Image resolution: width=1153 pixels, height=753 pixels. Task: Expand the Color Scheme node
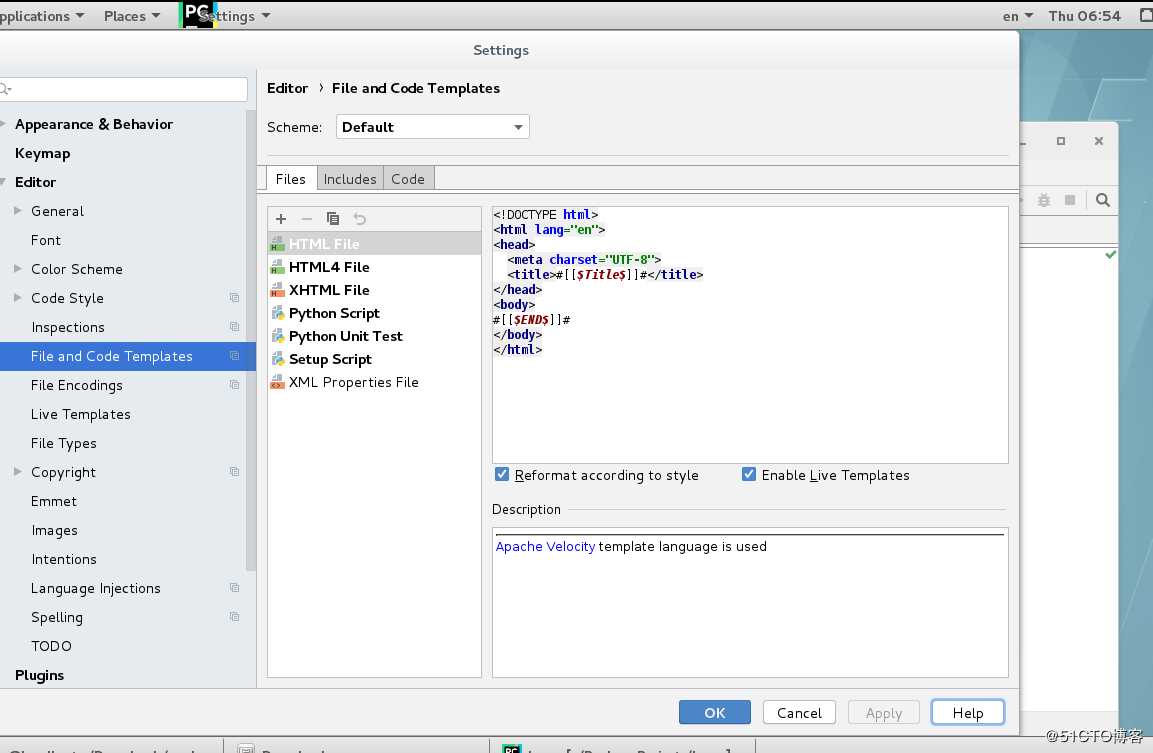coord(18,268)
